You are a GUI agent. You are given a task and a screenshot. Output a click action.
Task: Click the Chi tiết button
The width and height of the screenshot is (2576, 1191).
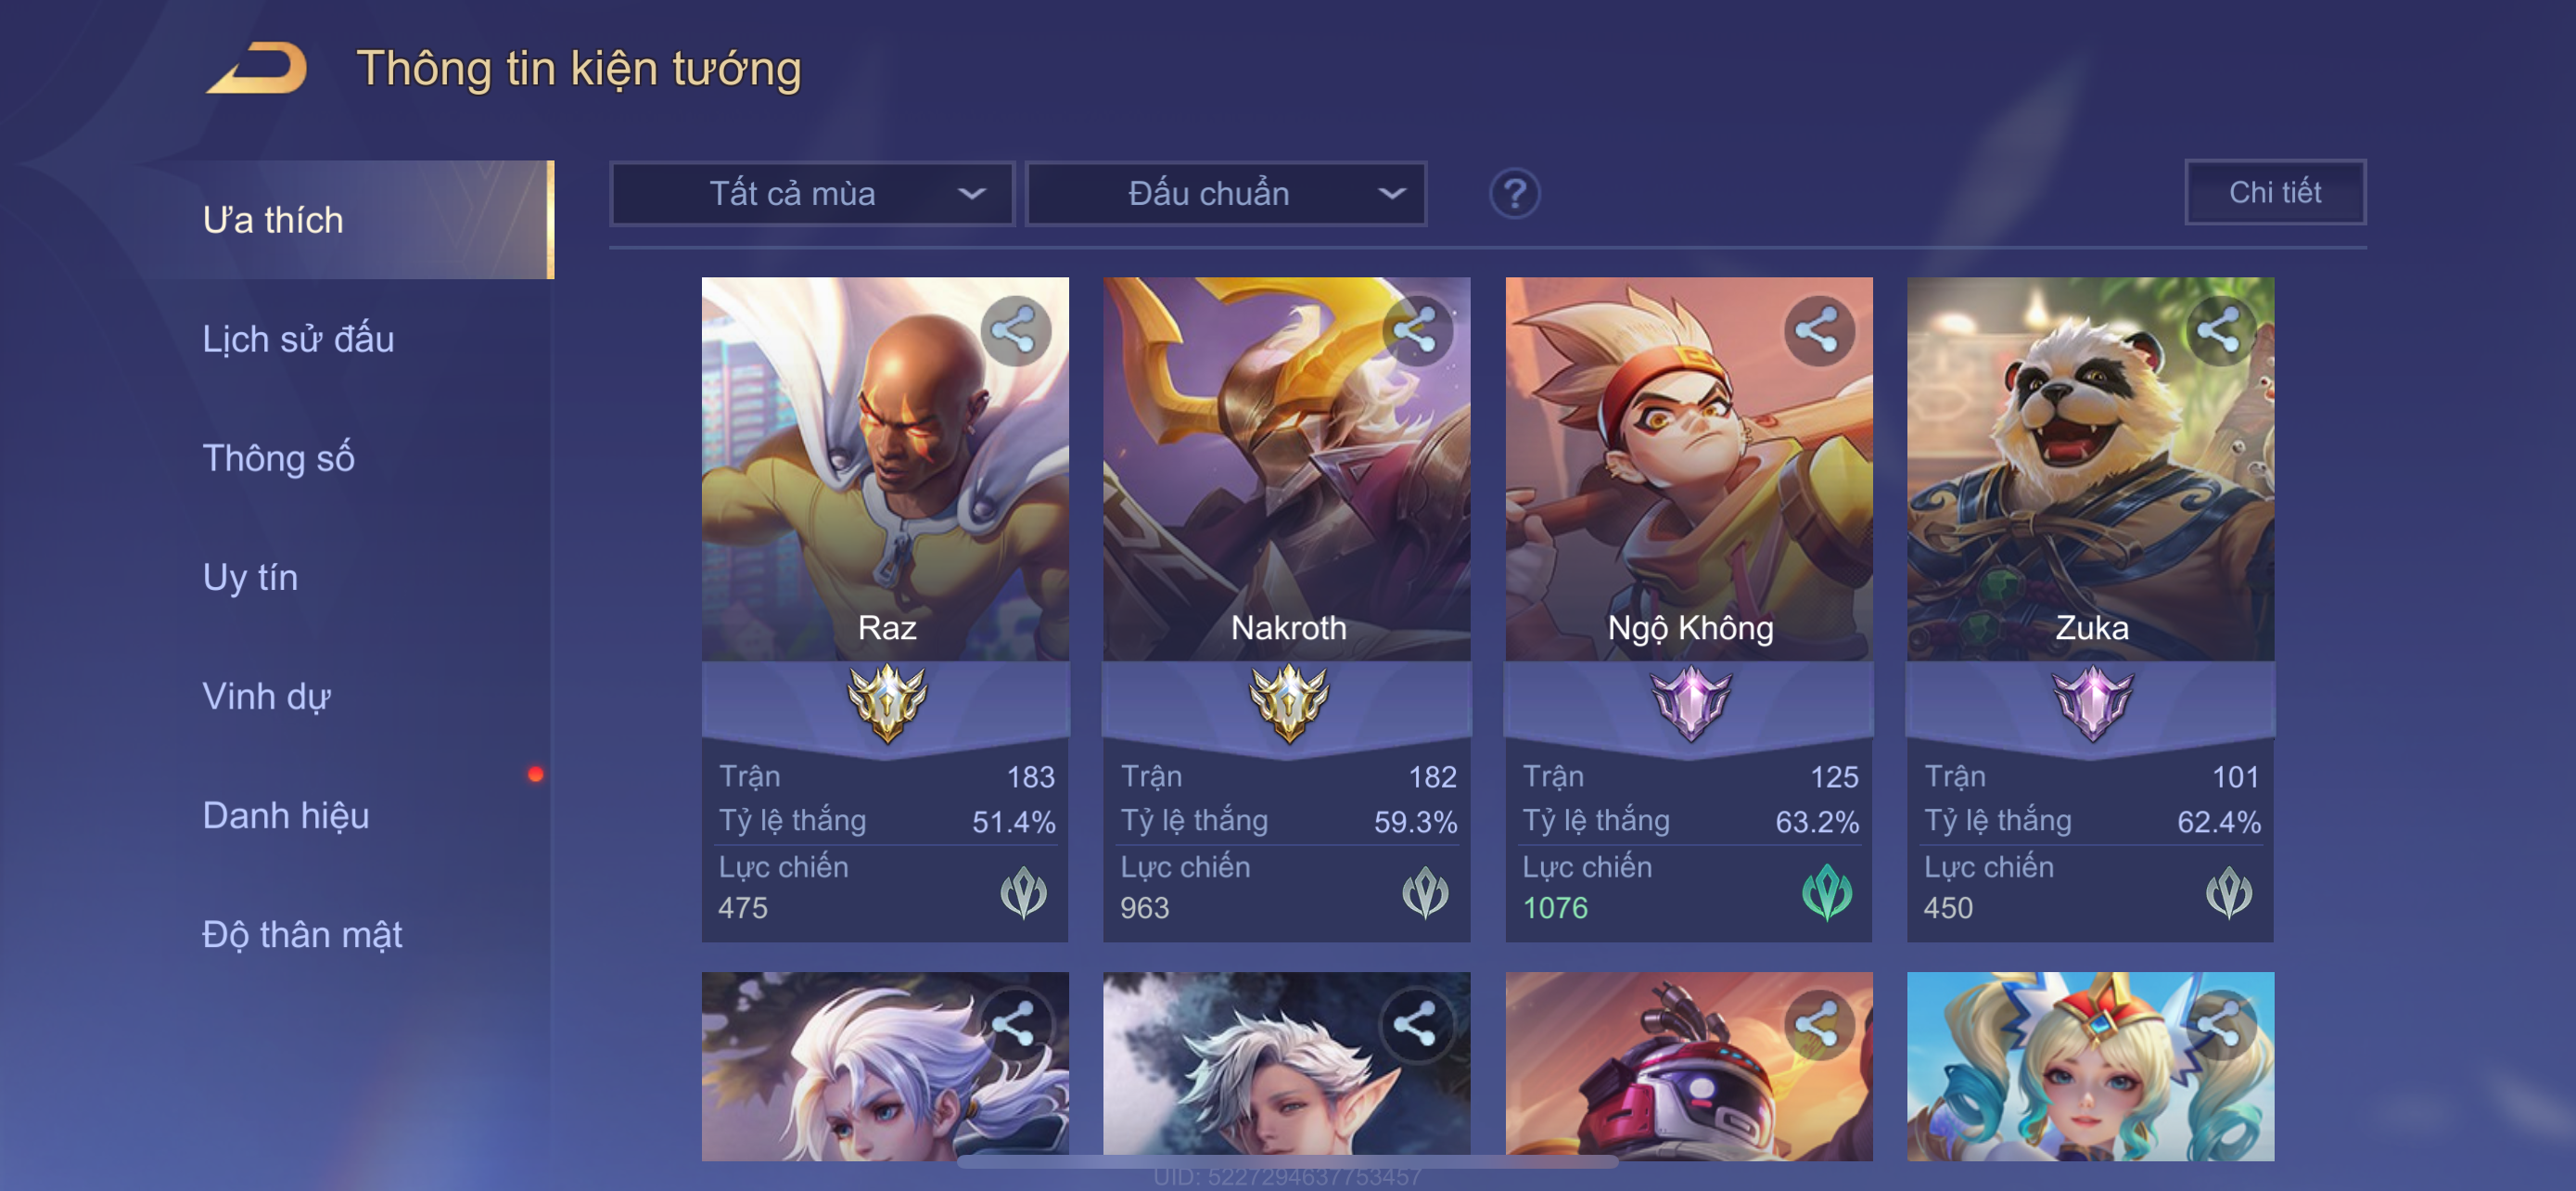(x=2275, y=192)
